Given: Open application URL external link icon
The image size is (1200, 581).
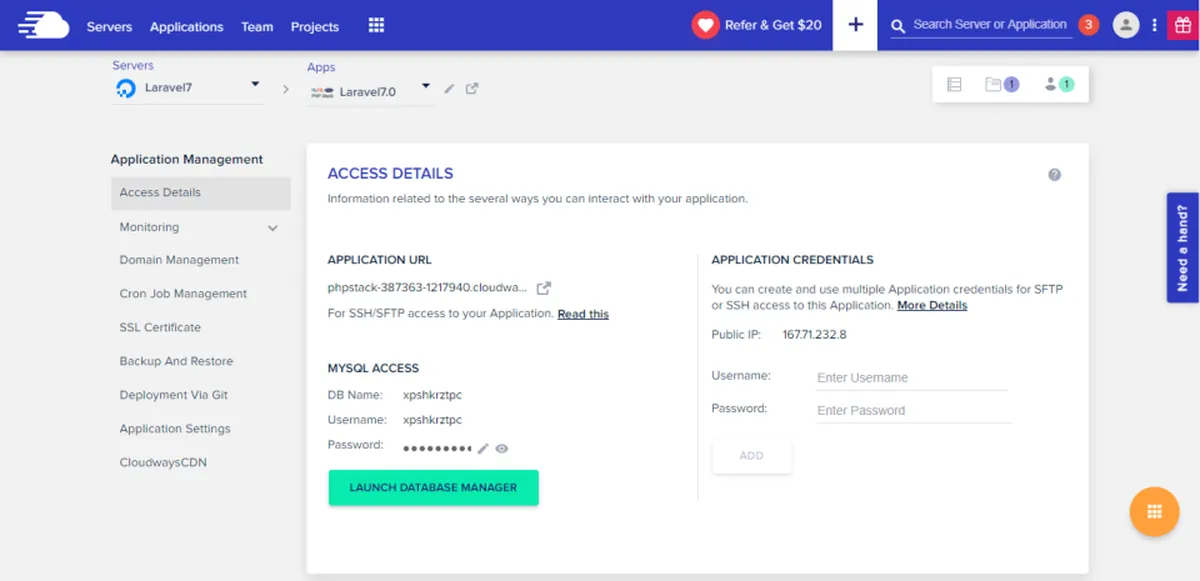Looking at the screenshot, I should coord(544,288).
